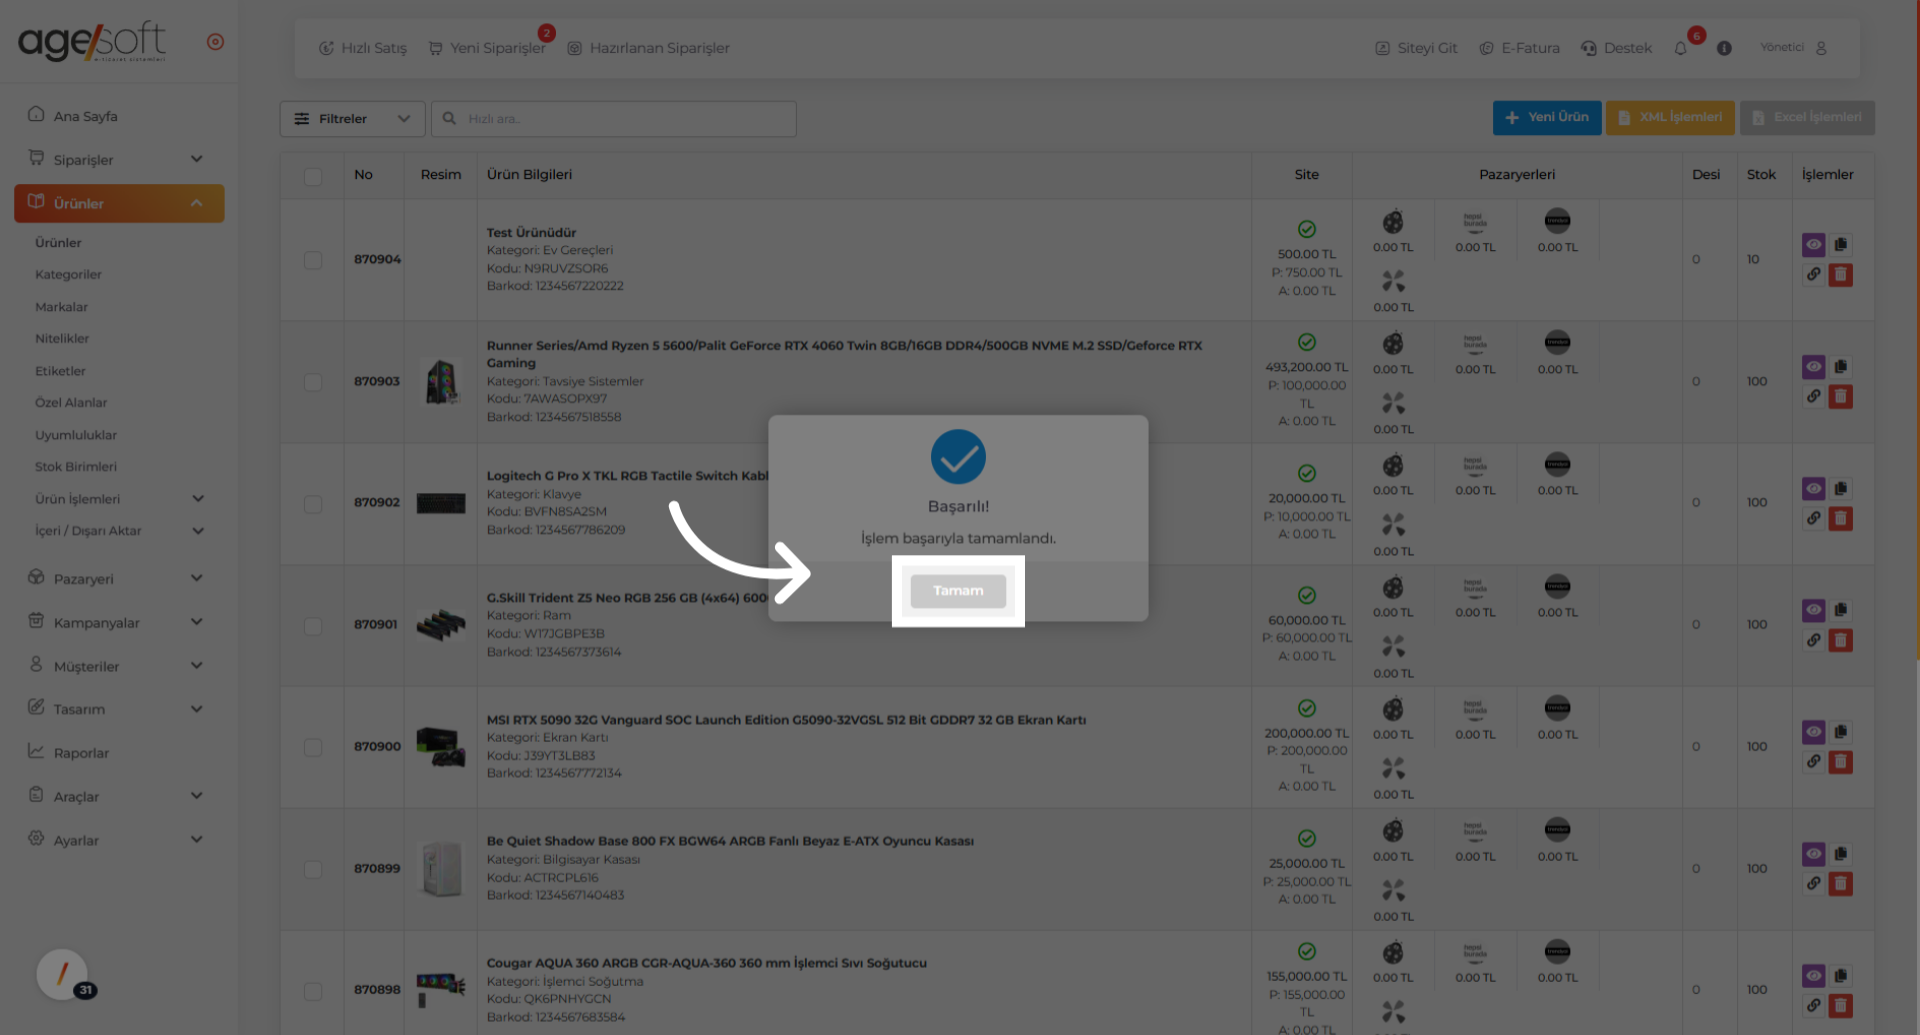The height and width of the screenshot is (1035, 1920).
Task: Expand Kampanyalar sidebar menu
Action: (118, 622)
